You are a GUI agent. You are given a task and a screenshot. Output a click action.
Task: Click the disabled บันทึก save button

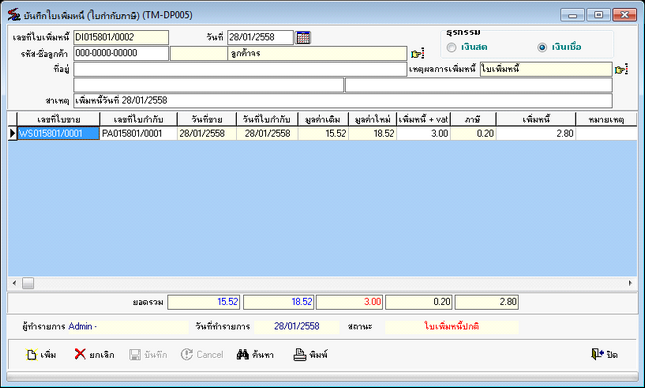pos(148,354)
